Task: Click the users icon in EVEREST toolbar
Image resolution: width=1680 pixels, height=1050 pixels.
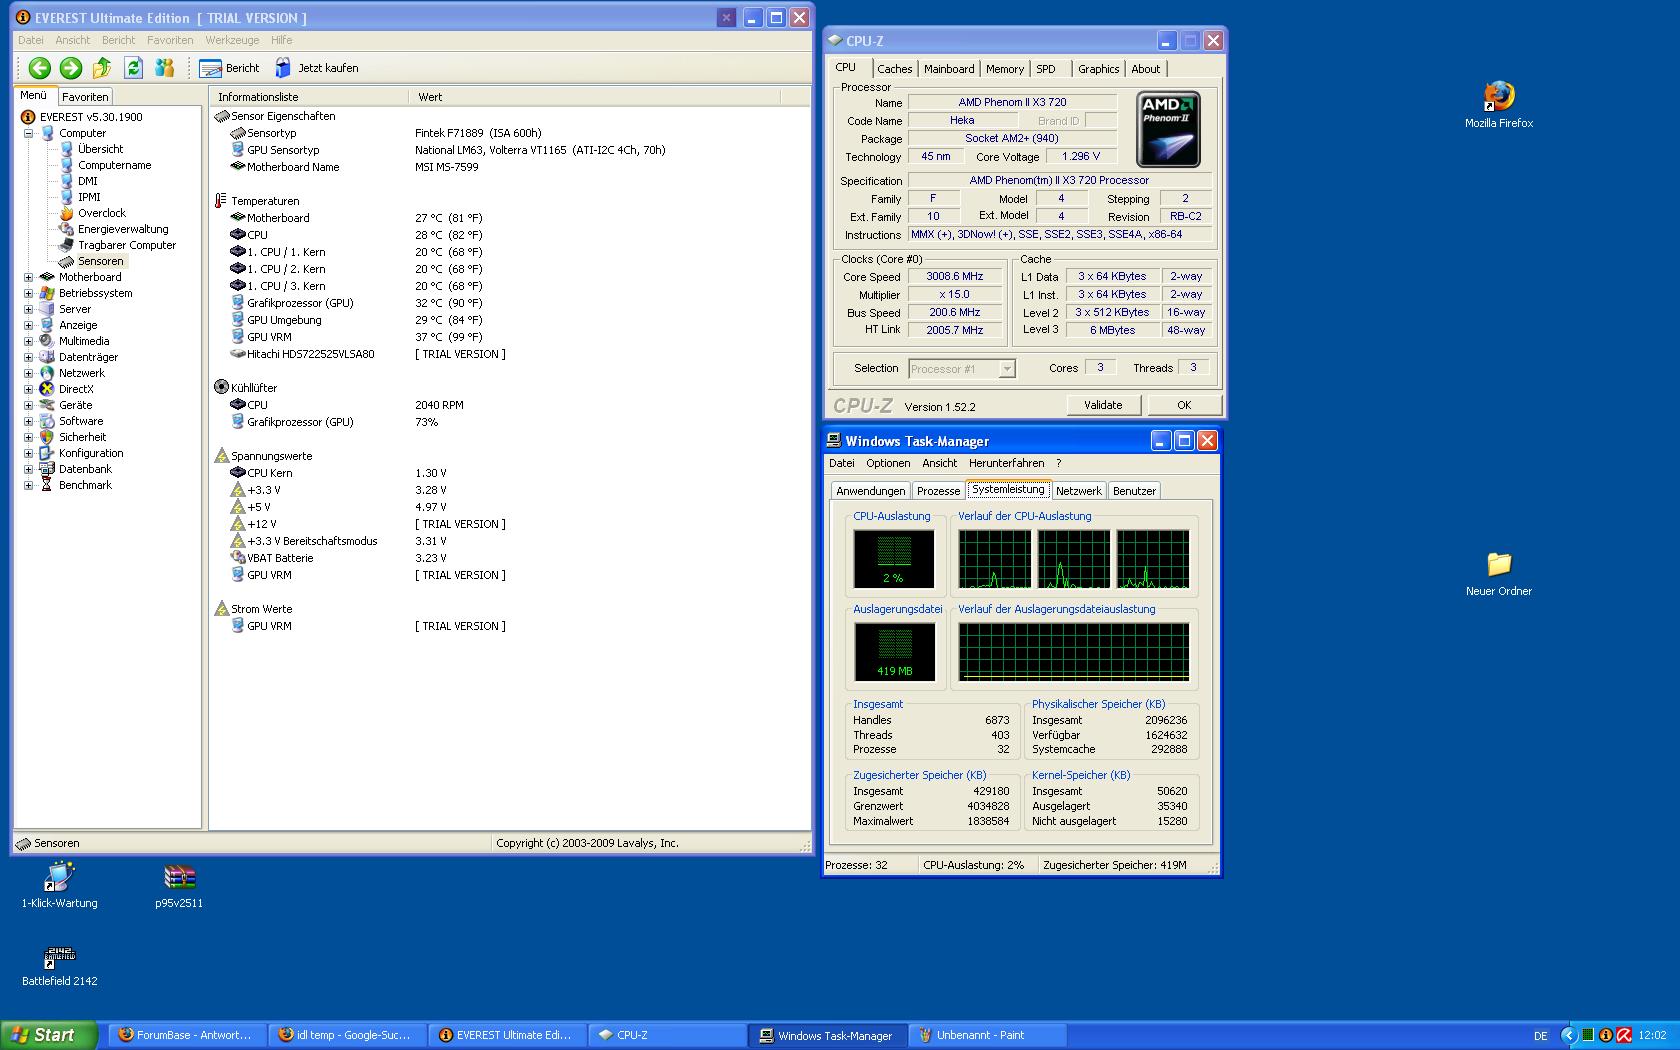Action: click(165, 68)
